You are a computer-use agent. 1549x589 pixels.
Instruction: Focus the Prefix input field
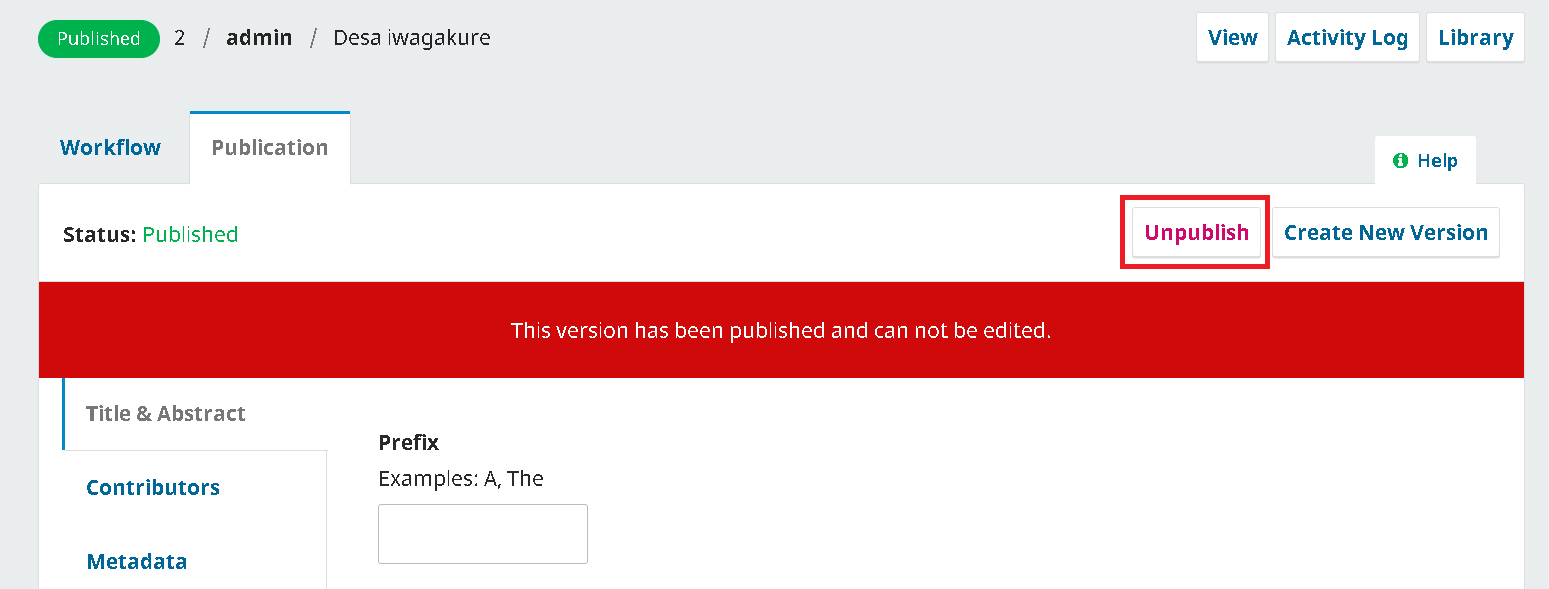482,534
